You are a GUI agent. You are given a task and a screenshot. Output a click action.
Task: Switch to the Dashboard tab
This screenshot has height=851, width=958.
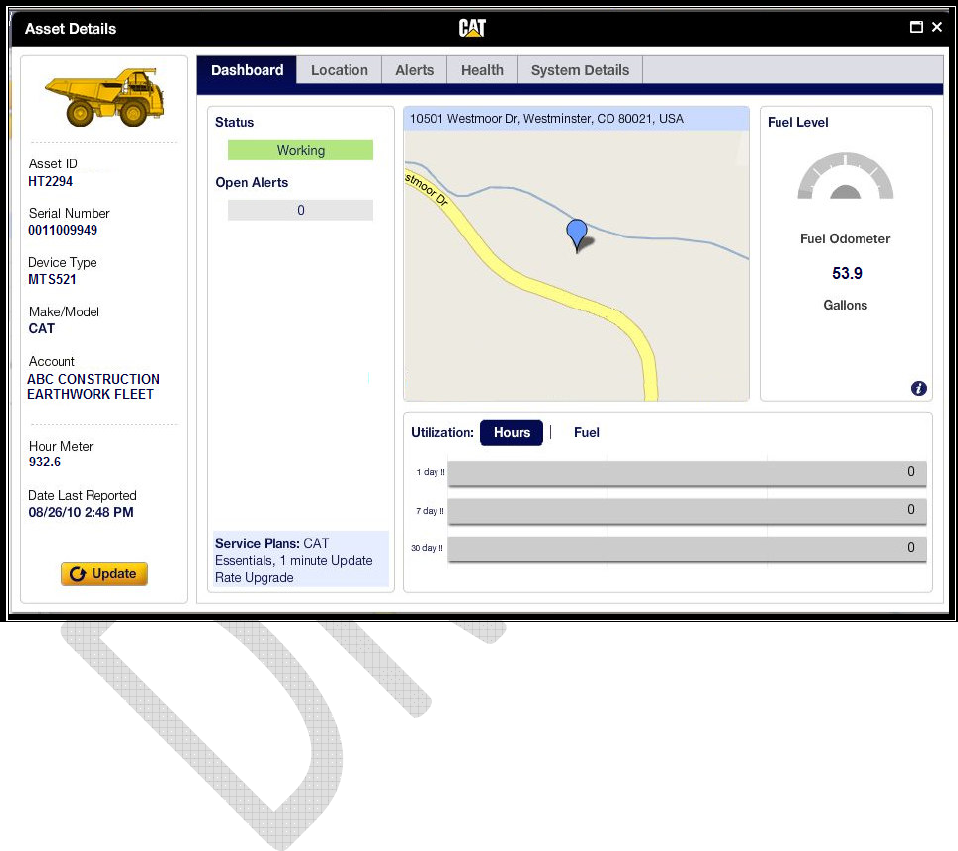247,70
